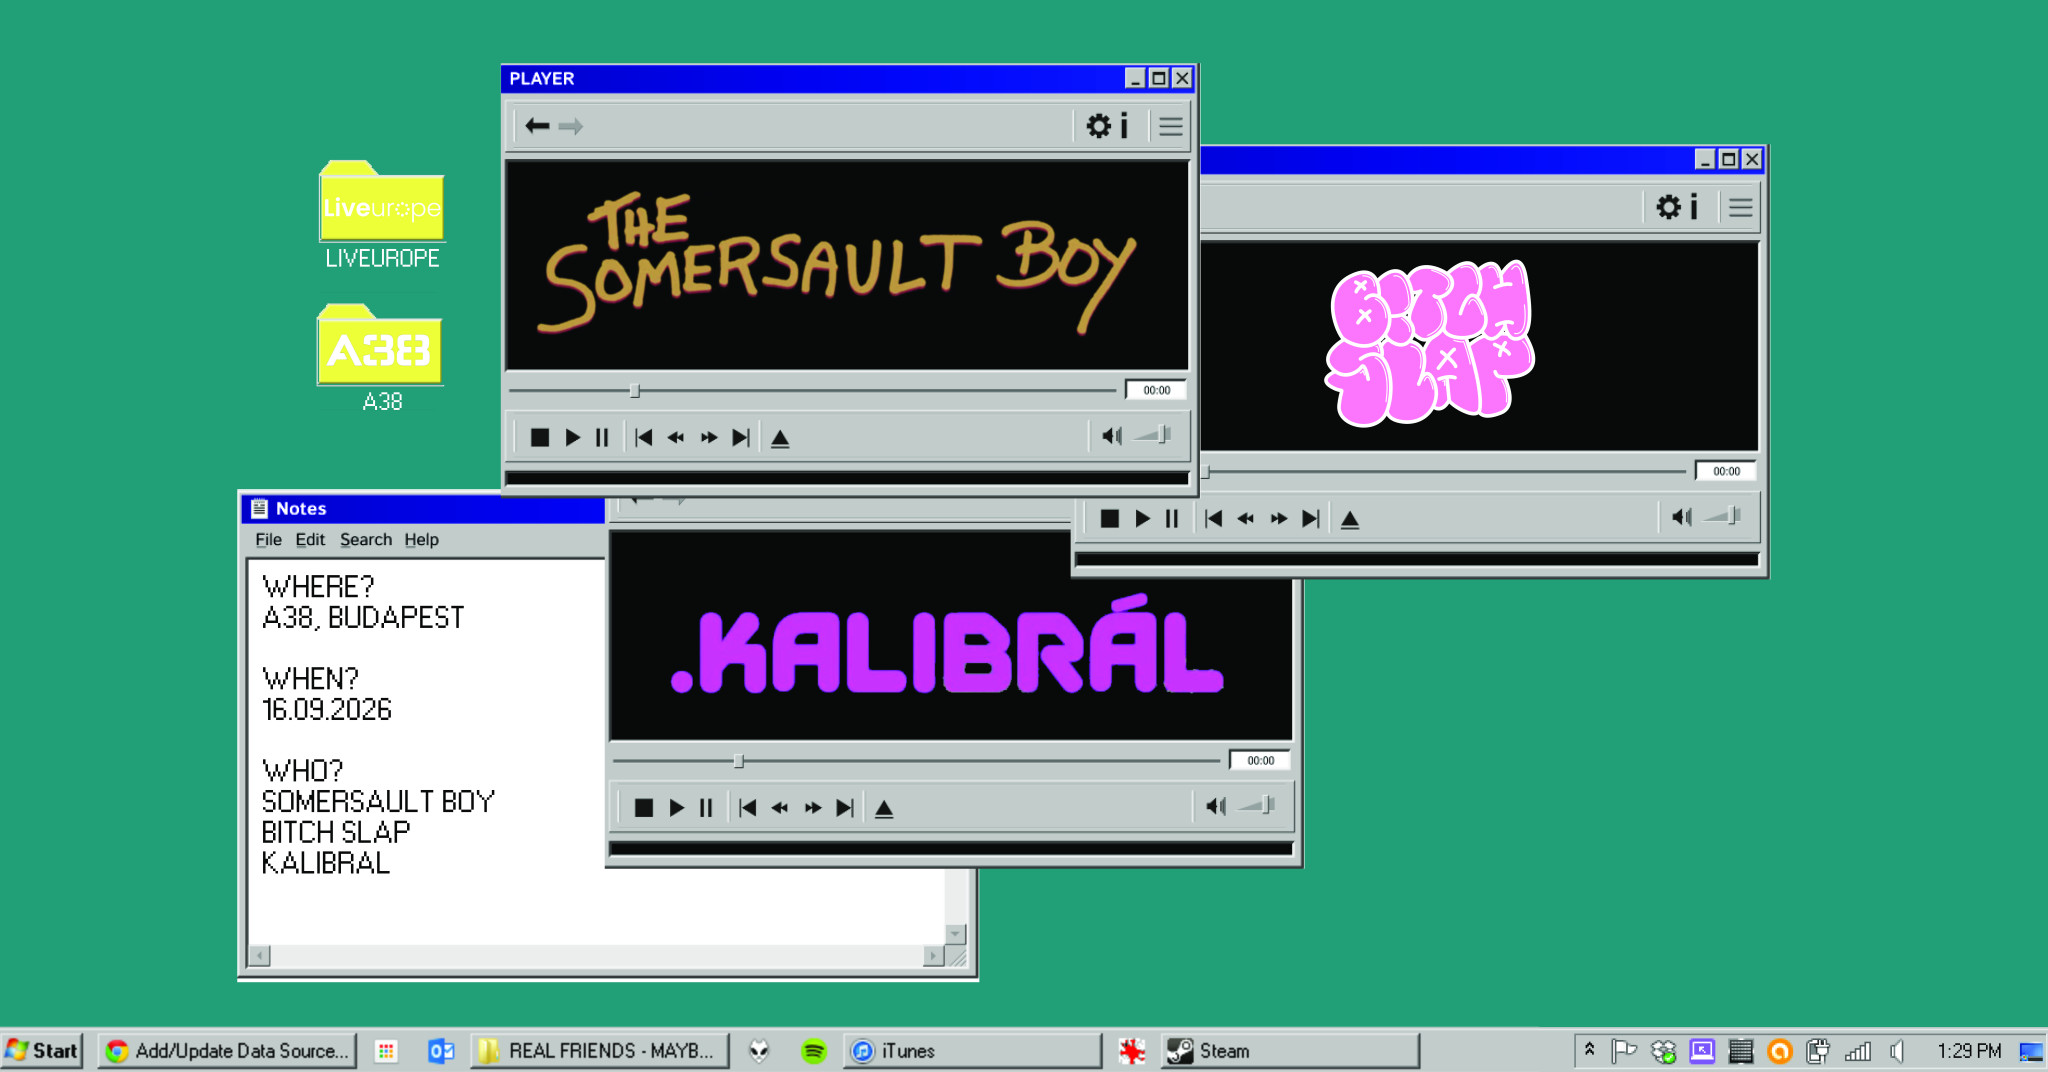Pause the Bitch Slap player

click(x=1172, y=518)
